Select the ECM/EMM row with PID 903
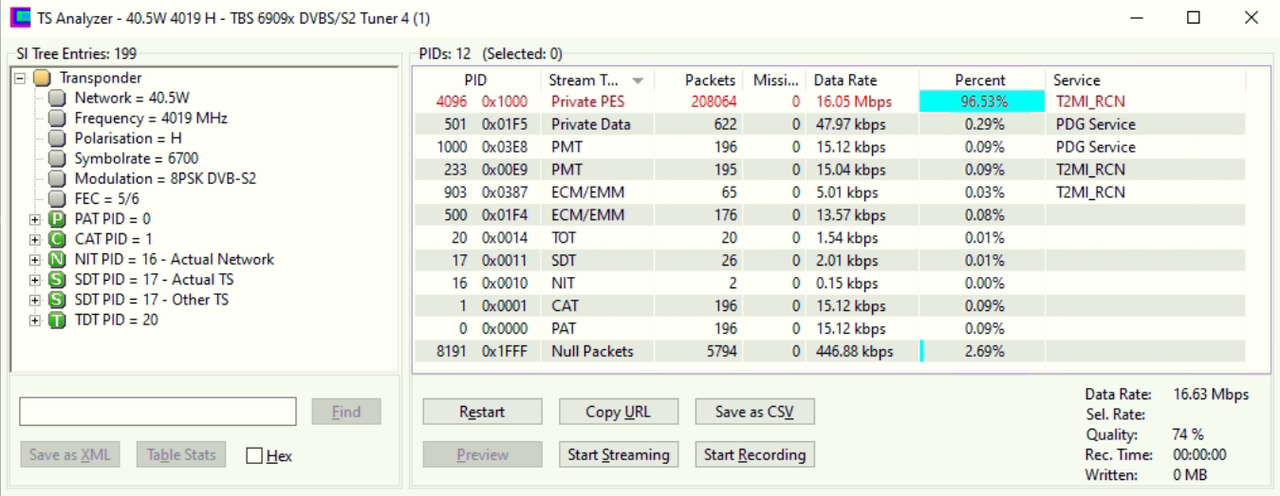 pos(830,192)
